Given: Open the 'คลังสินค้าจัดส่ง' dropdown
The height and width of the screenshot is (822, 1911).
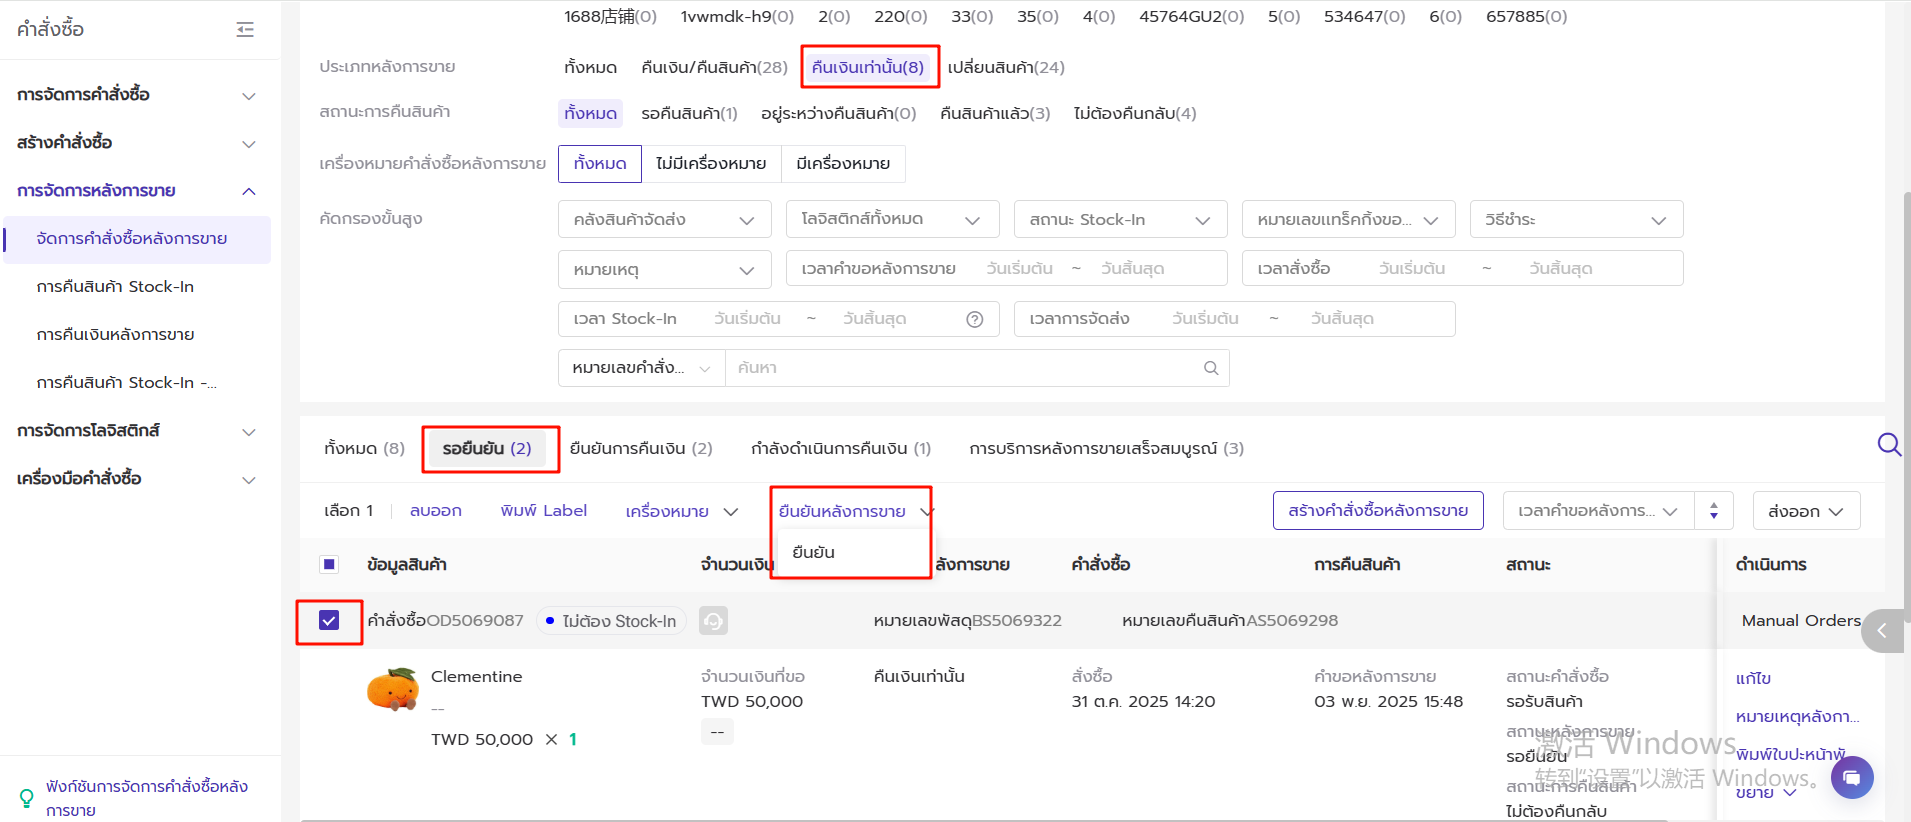Looking at the screenshot, I should click(664, 220).
